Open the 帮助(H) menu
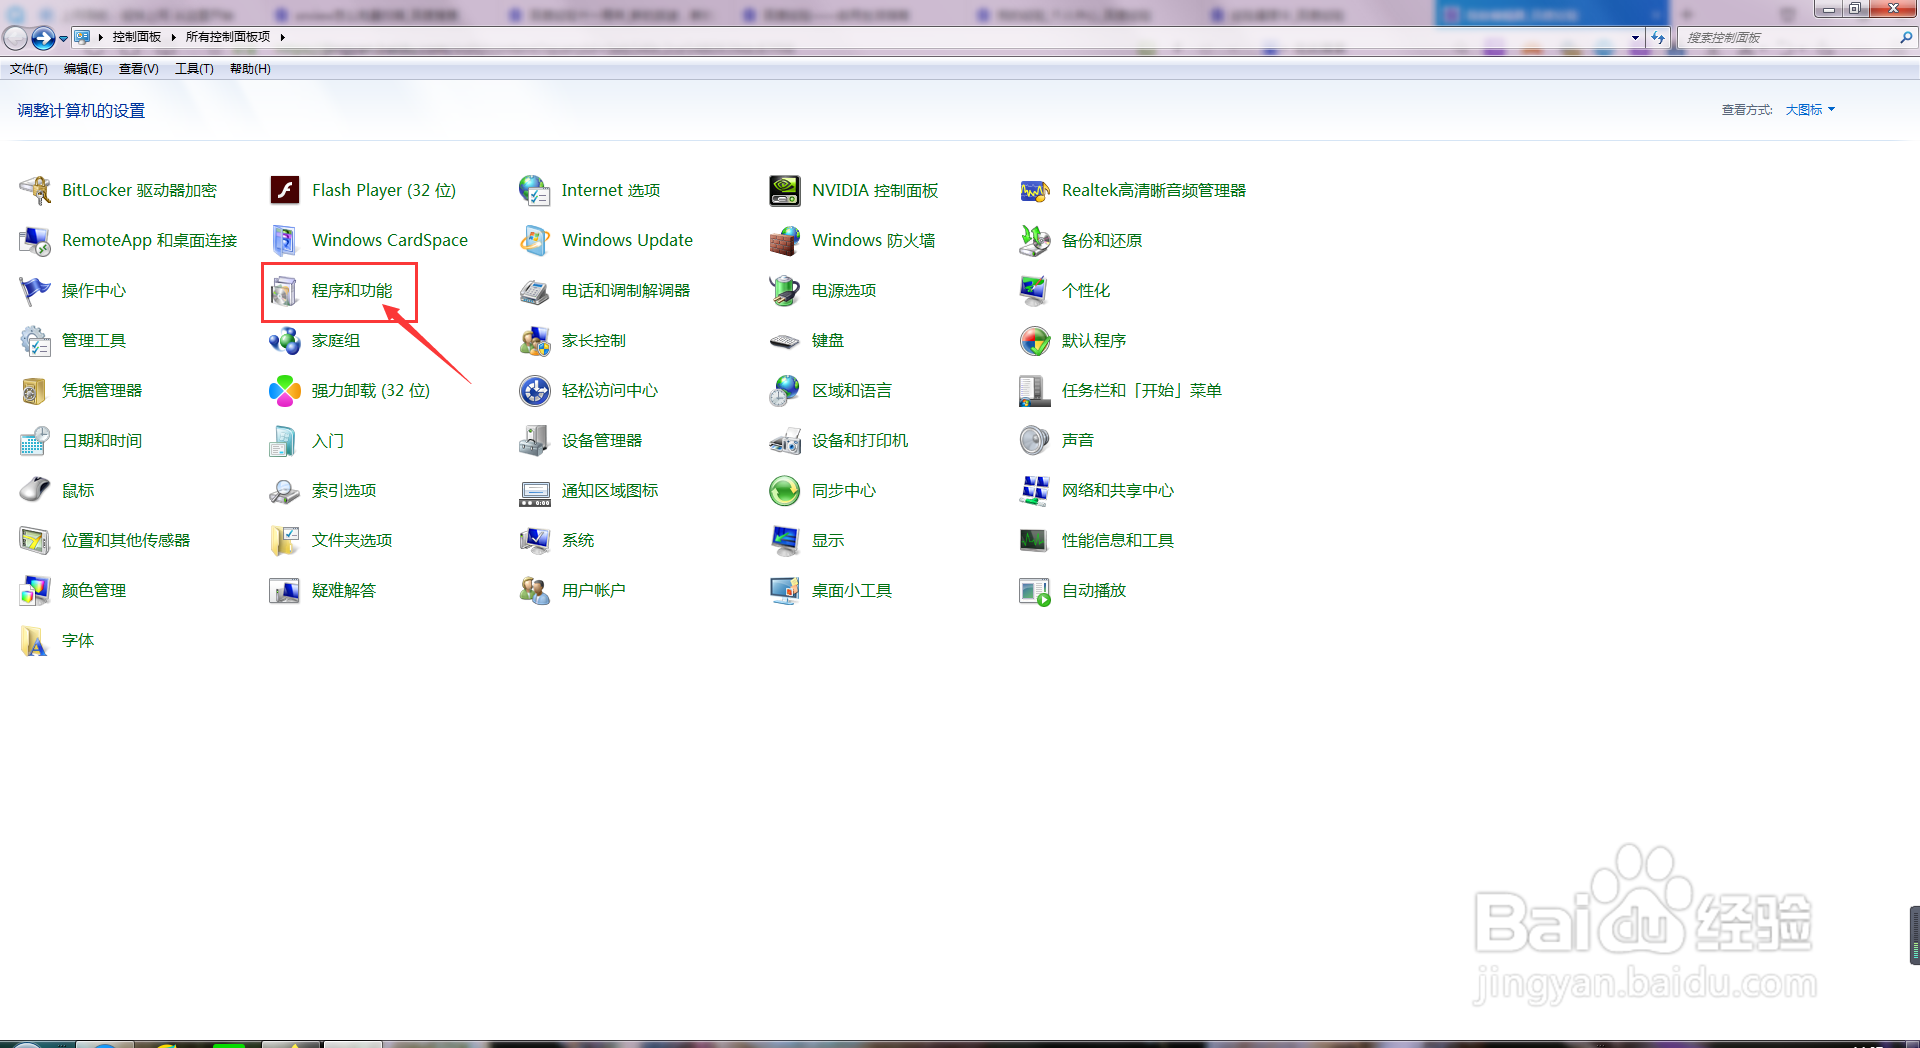This screenshot has height=1048, width=1920. [250, 69]
